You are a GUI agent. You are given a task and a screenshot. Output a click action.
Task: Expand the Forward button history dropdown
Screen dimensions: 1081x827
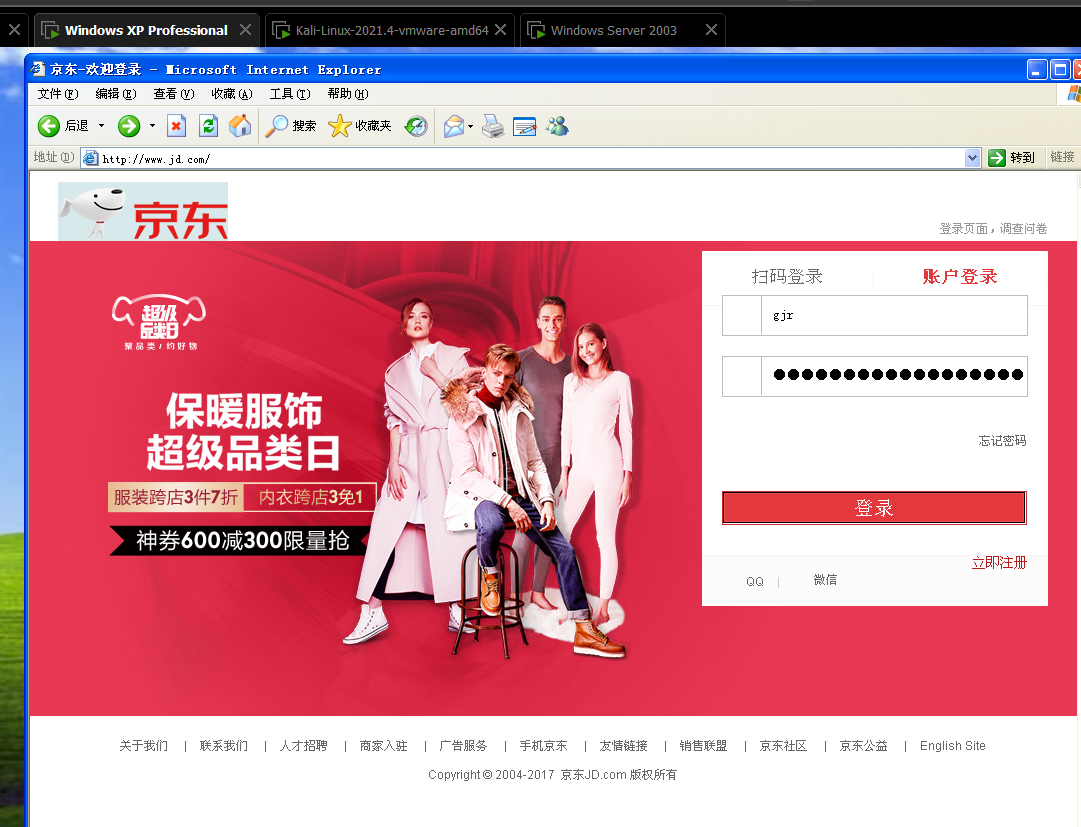pos(152,126)
